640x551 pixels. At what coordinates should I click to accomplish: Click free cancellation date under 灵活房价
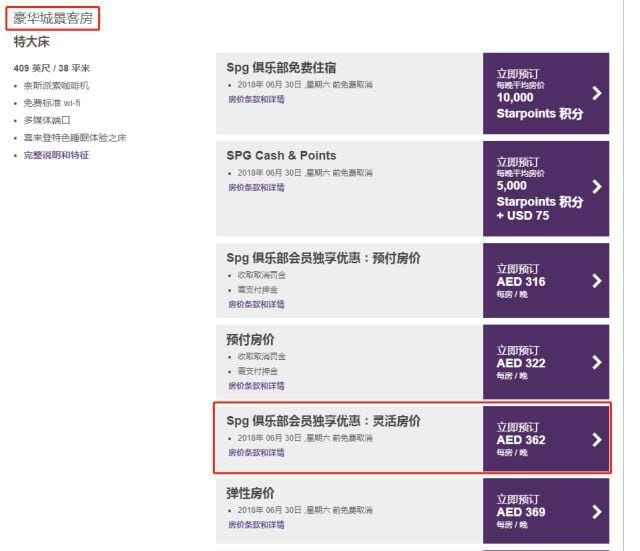305,438
